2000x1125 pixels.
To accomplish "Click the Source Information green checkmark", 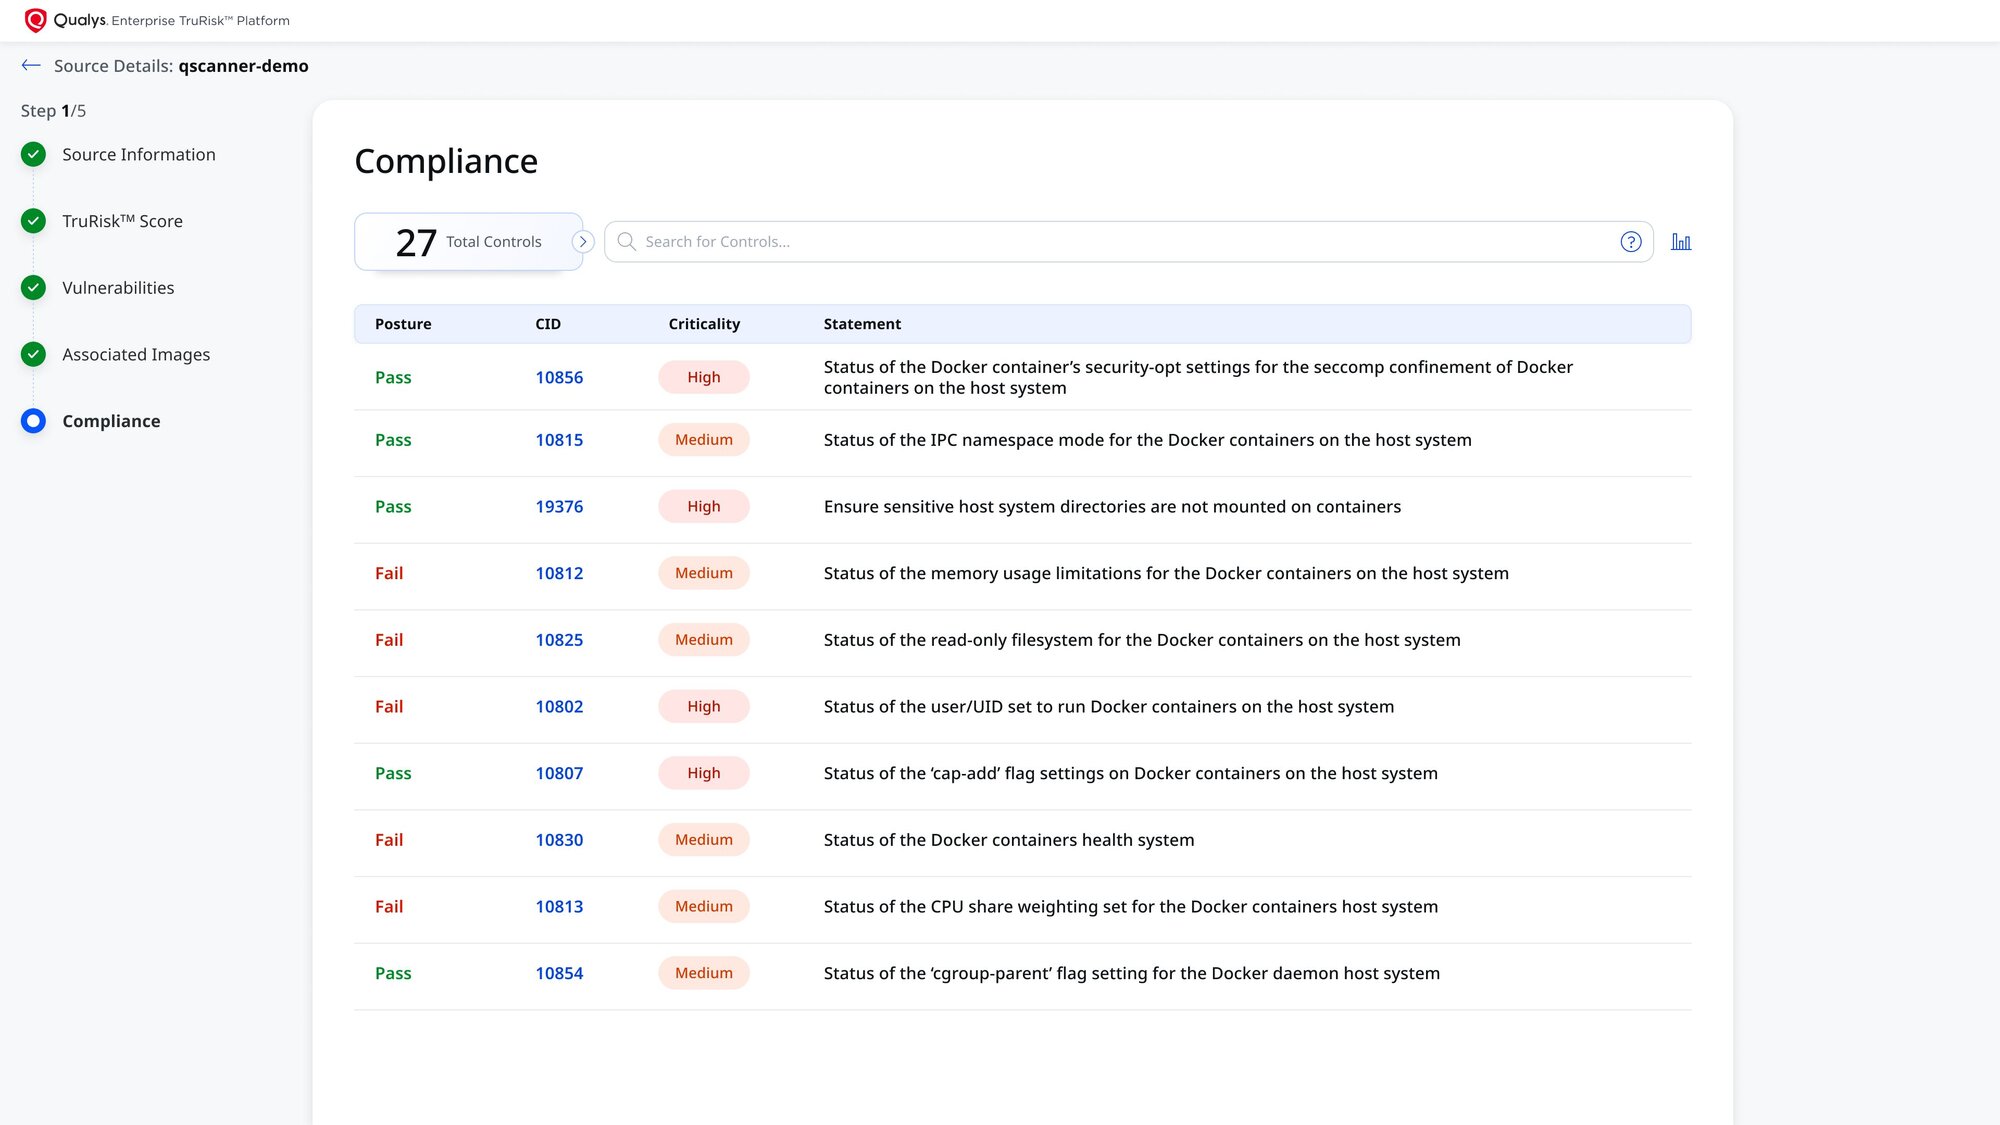I will (x=33, y=154).
